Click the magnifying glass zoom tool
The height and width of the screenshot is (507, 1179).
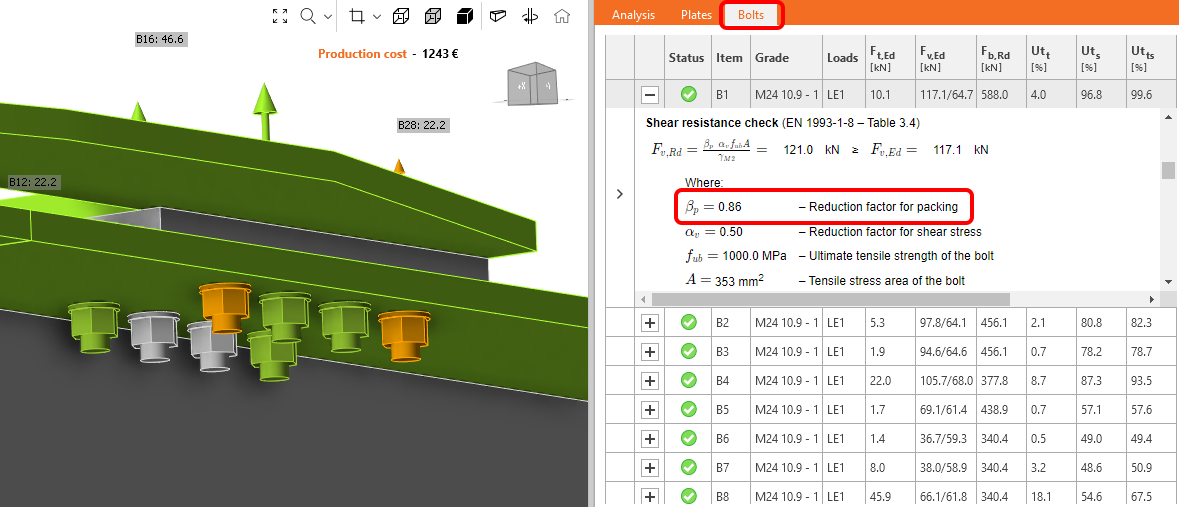(x=307, y=16)
